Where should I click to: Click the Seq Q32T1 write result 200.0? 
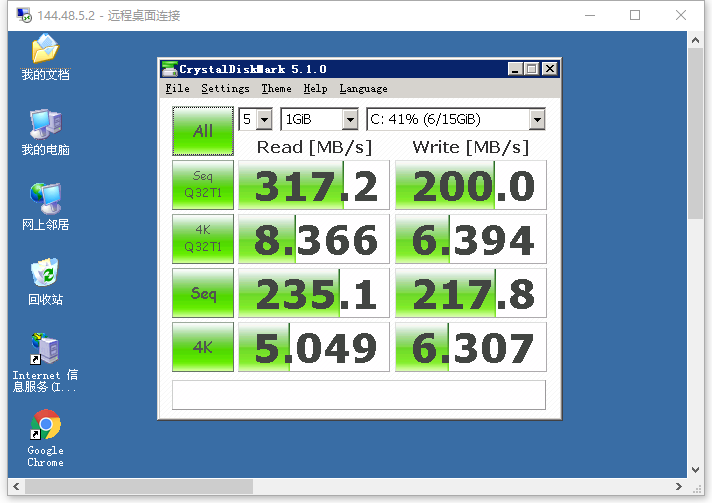point(470,185)
